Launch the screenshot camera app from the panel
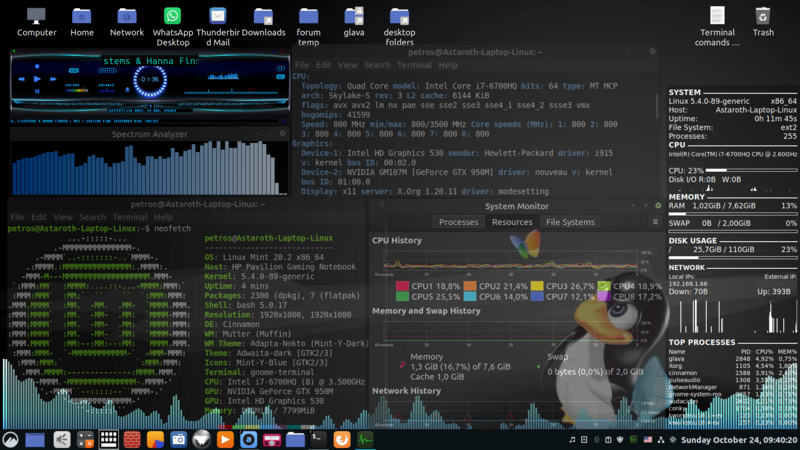The height and width of the screenshot is (450, 800). tap(179, 439)
